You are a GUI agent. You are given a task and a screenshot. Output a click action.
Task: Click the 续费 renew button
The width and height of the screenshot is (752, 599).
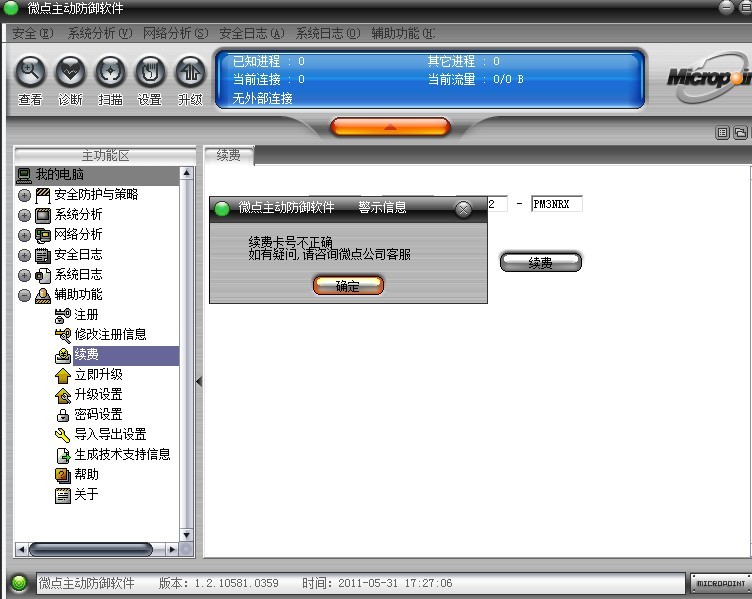(540, 262)
